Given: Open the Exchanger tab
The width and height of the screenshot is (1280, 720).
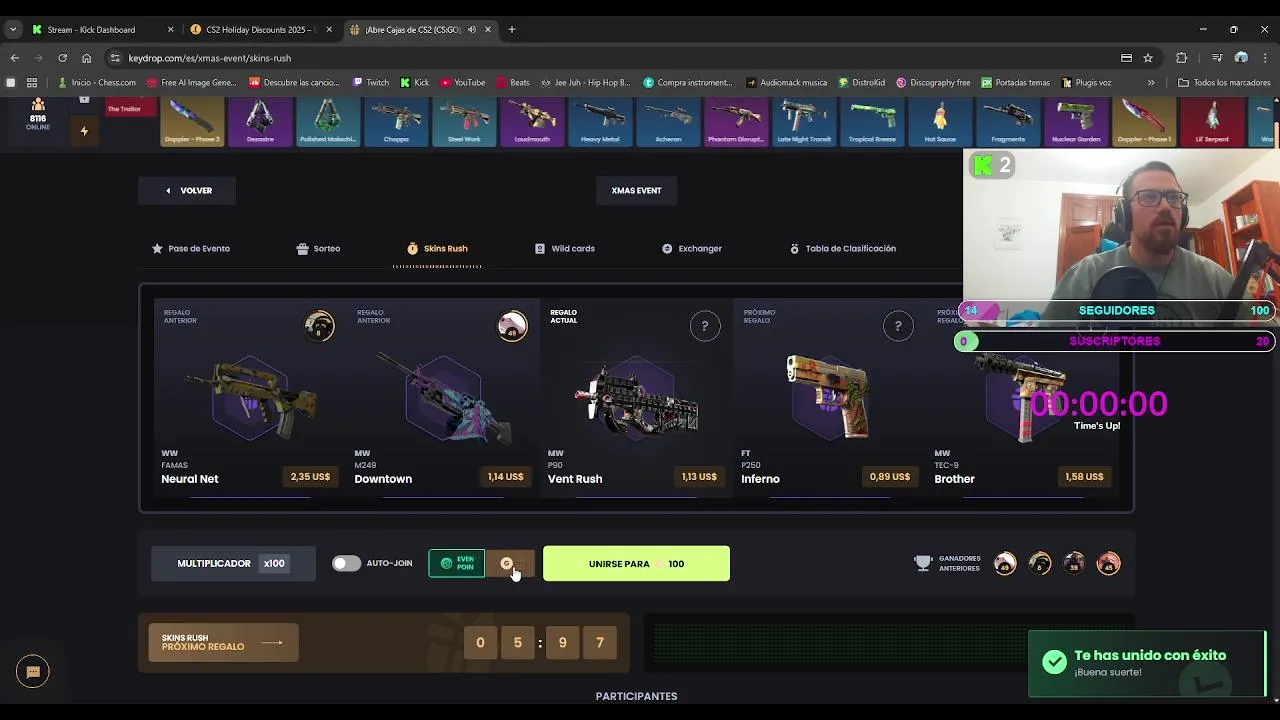Looking at the screenshot, I should click(x=691, y=248).
